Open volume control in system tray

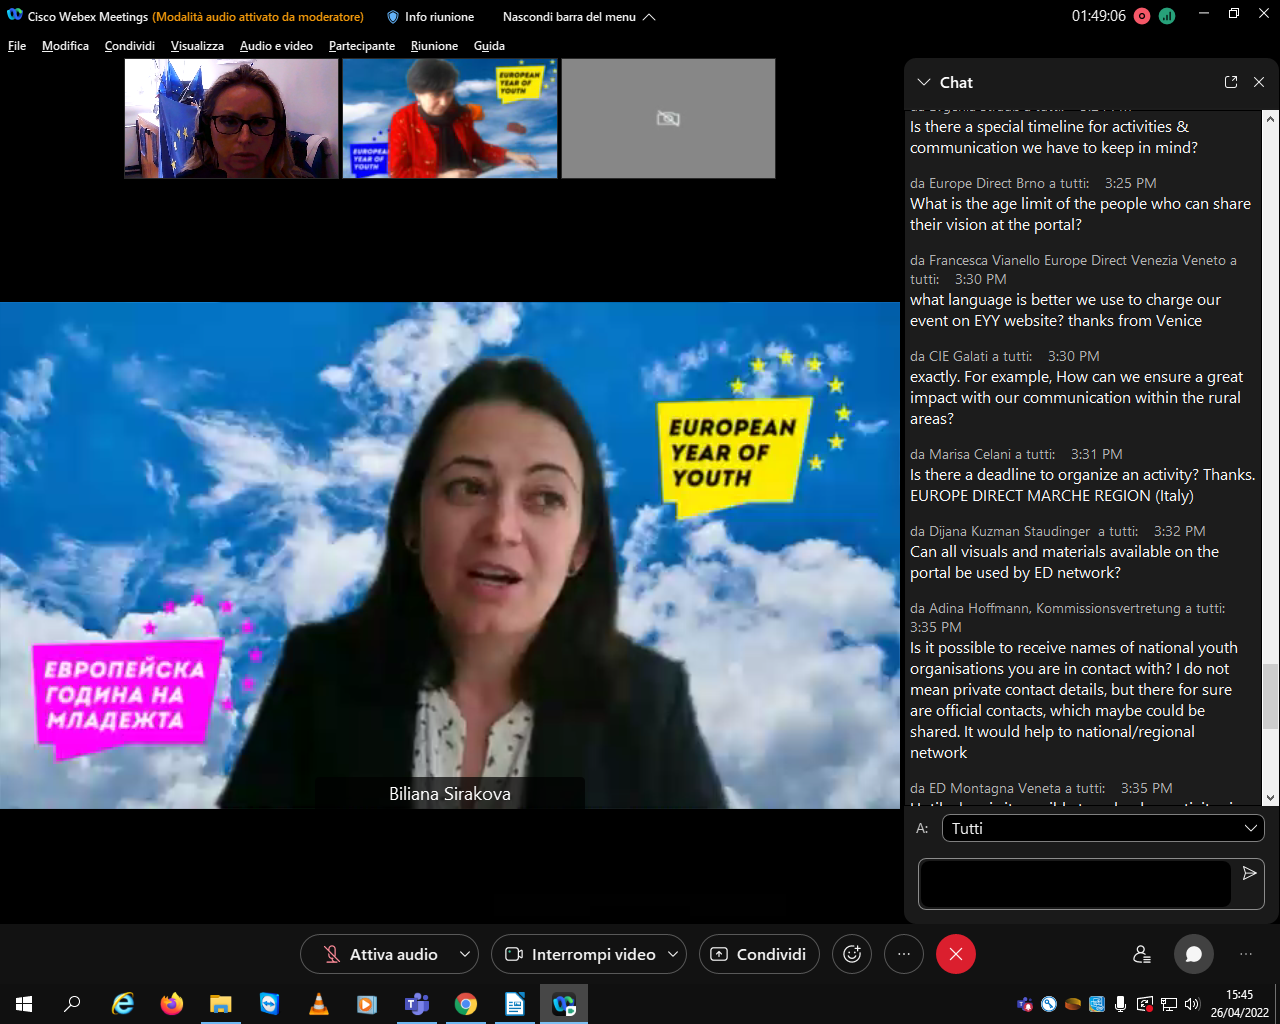(1191, 1004)
